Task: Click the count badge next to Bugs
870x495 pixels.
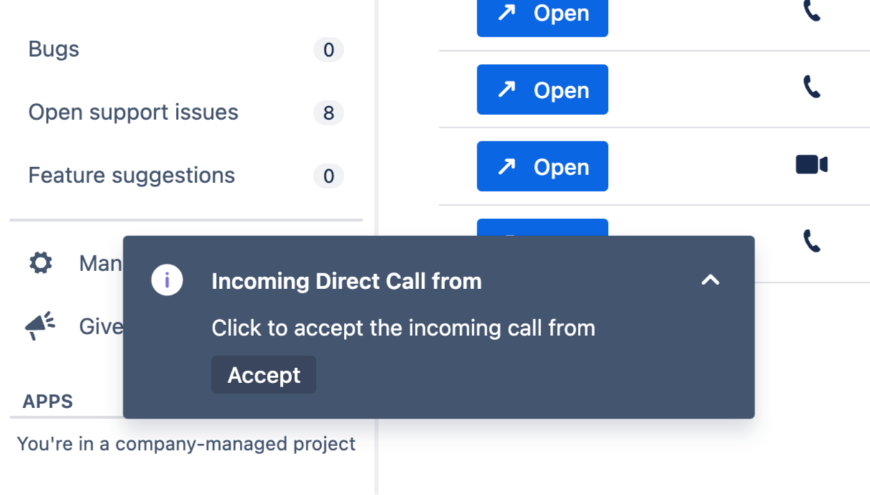Action: coord(328,50)
